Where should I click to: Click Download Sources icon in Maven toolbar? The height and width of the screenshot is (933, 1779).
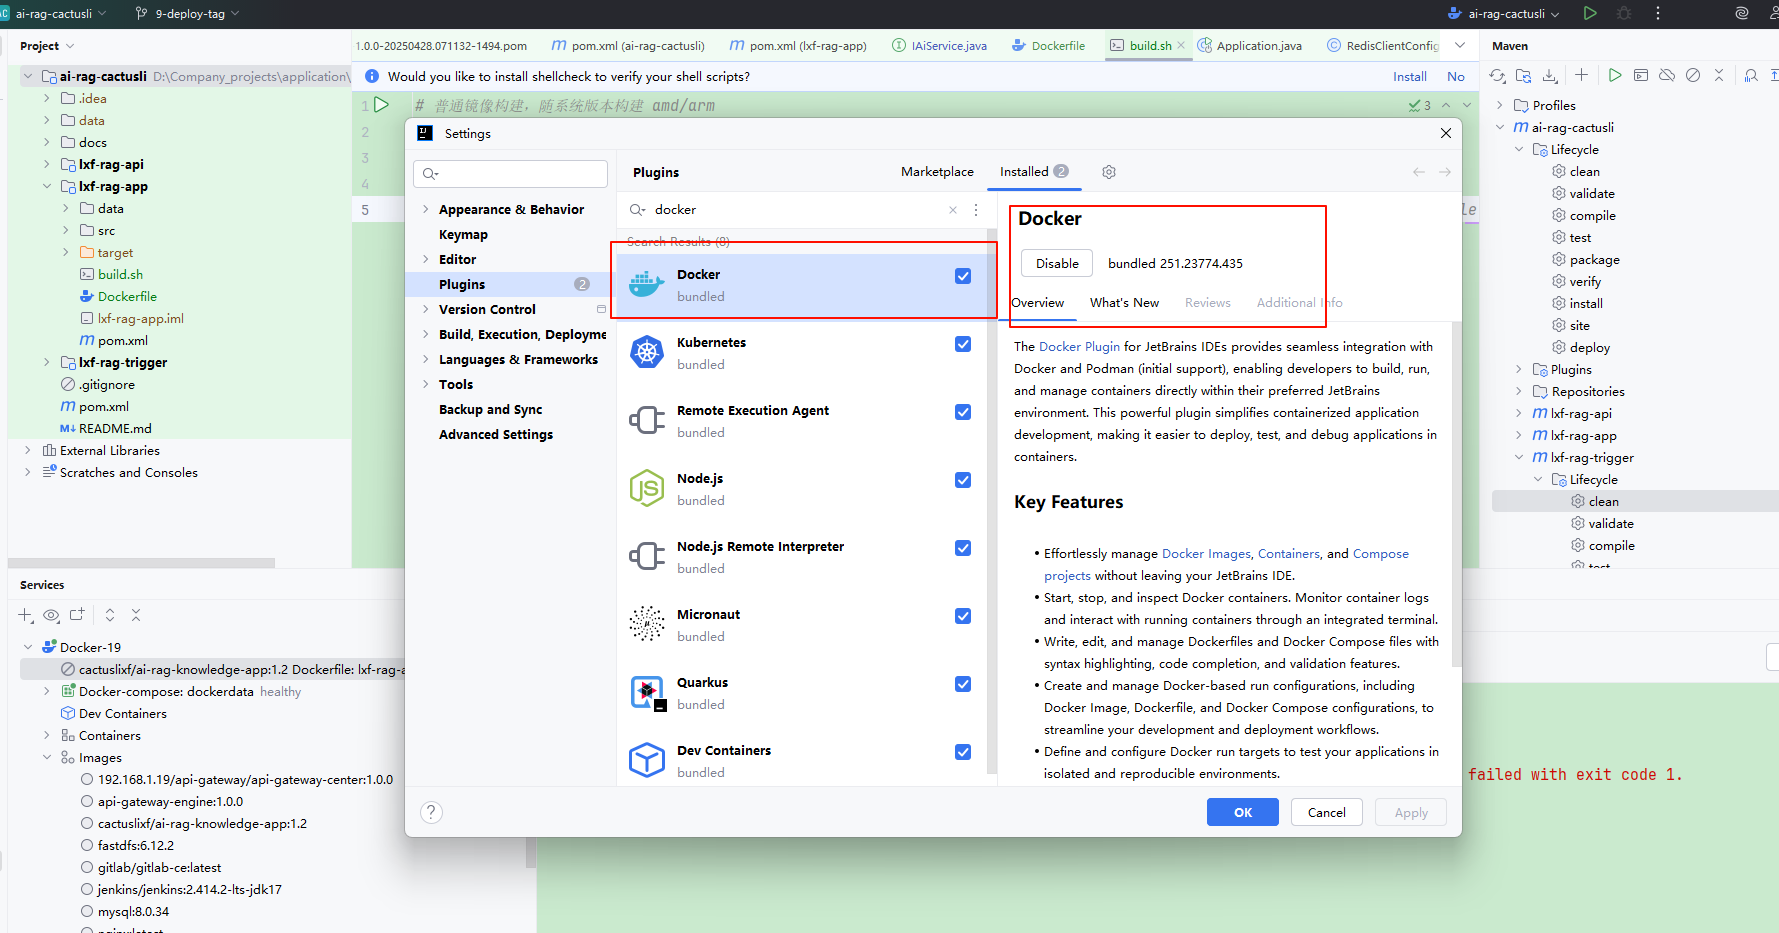tap(1549, 76)
